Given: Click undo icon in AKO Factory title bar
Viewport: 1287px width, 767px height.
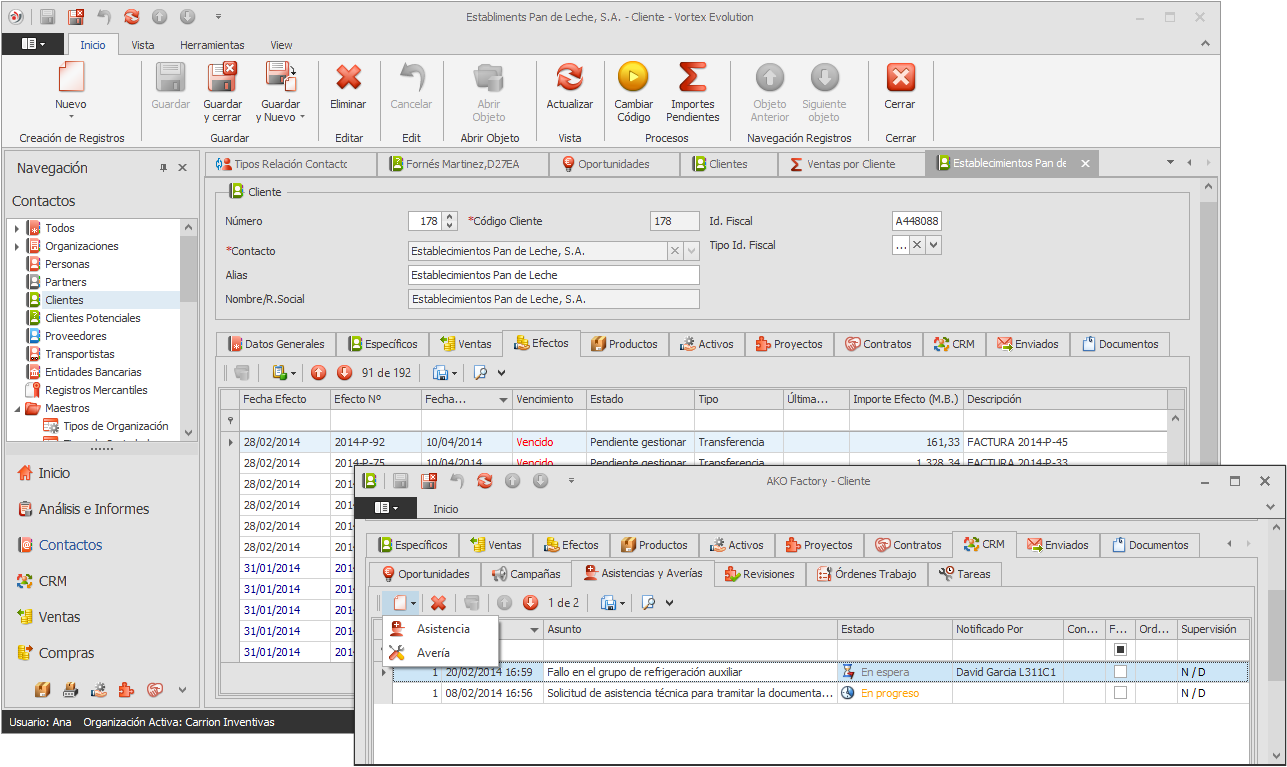Looking at the screenshot, I should (457, 481).
